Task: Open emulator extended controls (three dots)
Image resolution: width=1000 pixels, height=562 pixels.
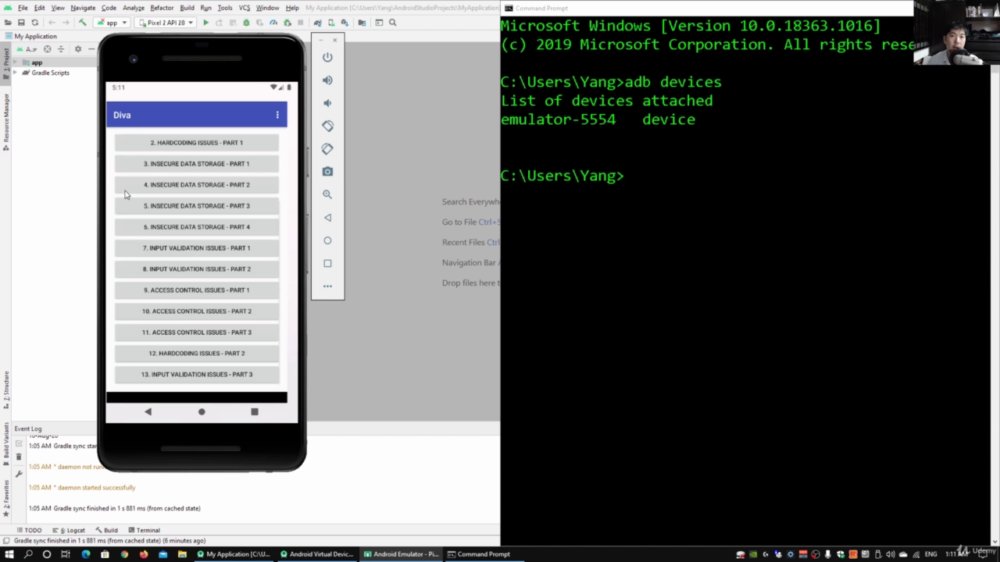Action: tap(327, 286)
